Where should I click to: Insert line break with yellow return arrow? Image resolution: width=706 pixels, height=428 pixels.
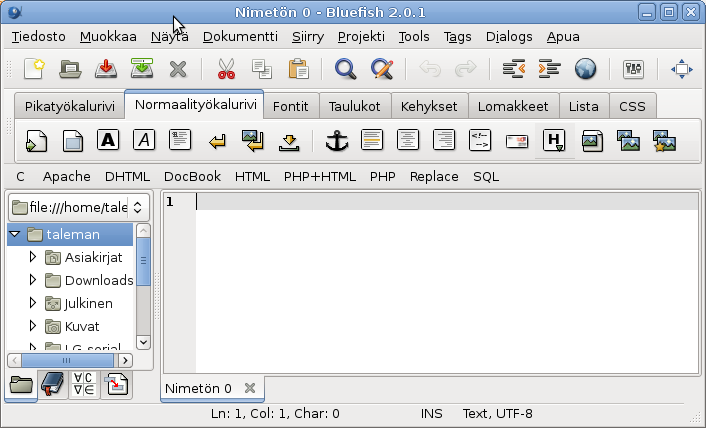pyautogui.click(x=217, y=142)
